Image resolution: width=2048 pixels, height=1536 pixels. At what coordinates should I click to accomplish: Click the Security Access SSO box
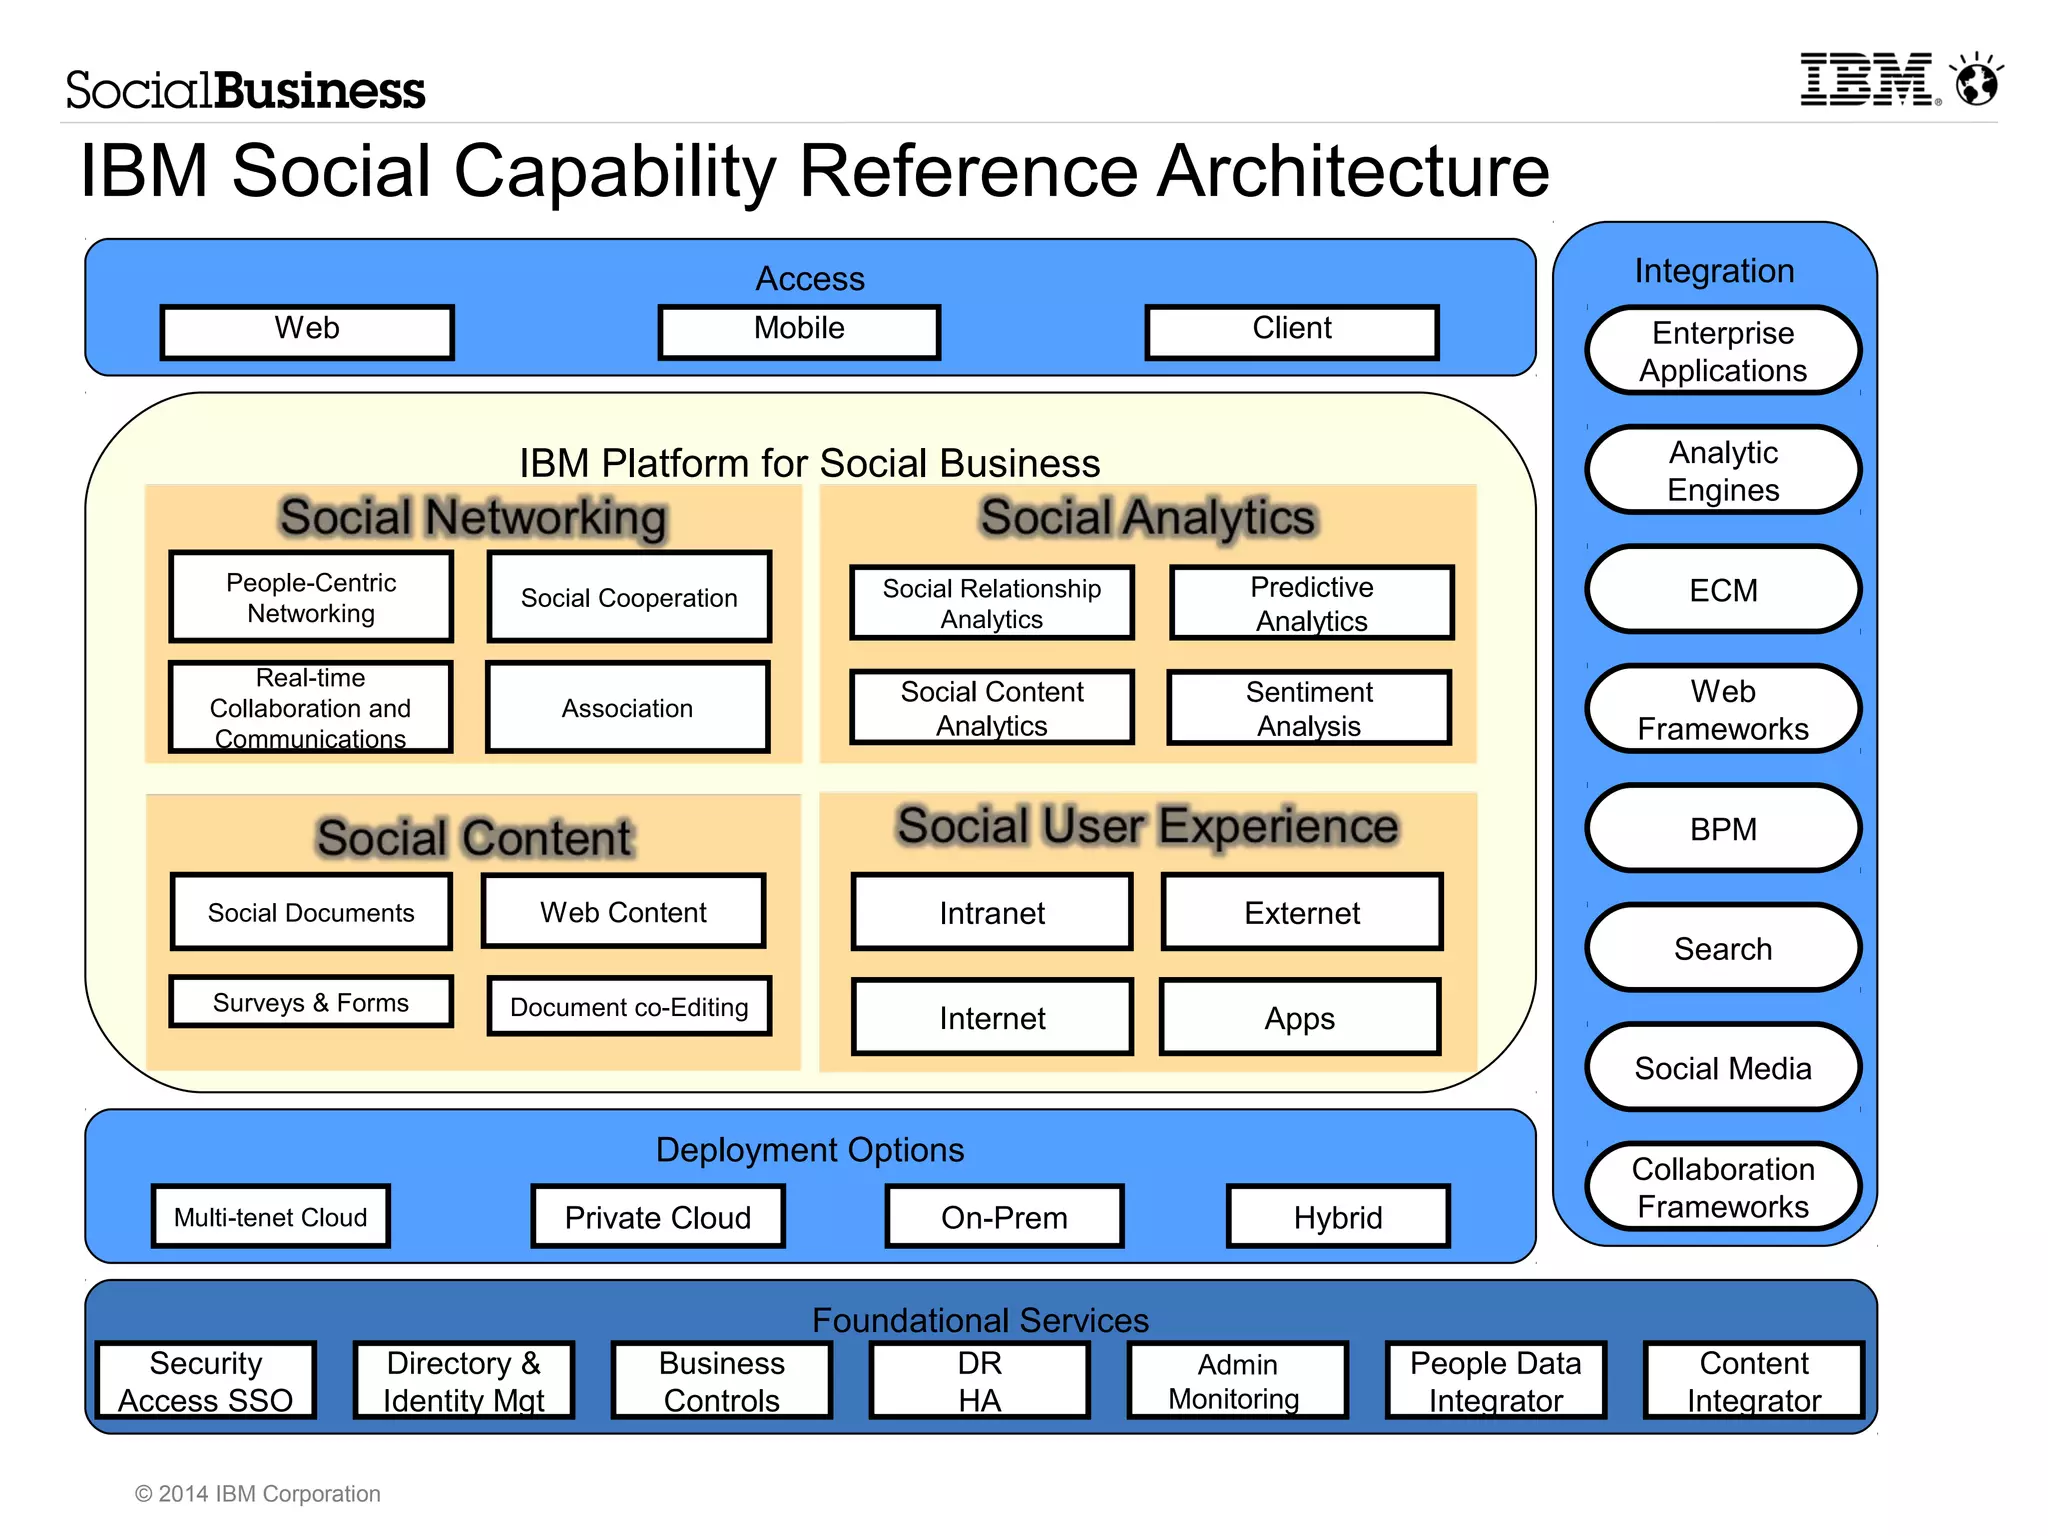point(206,1380)
